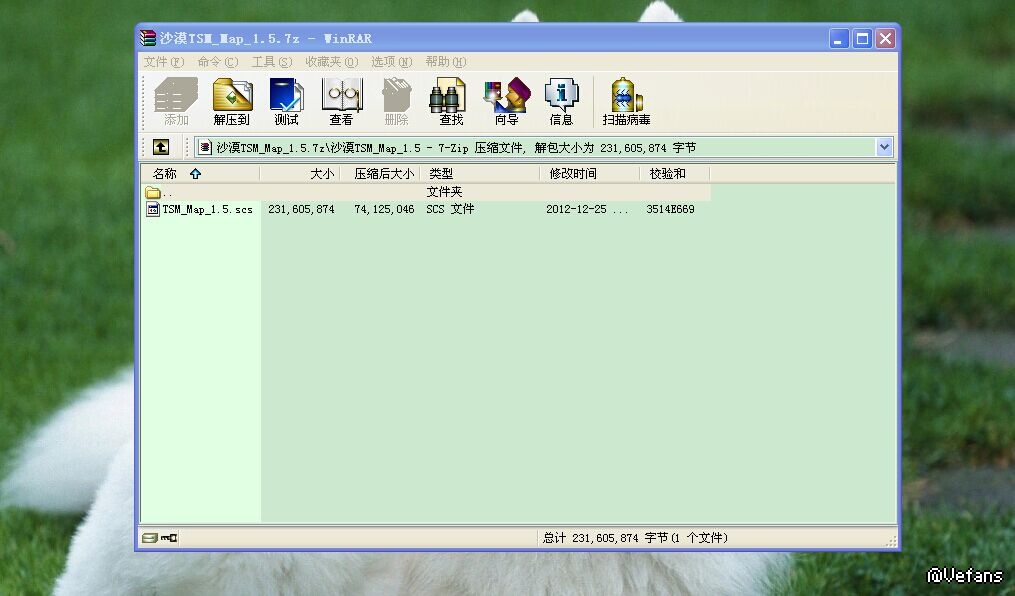The height and width of the screenshot is (596, 1015).
Task: Open the View (查看) file icon
Action: point(341,102)
